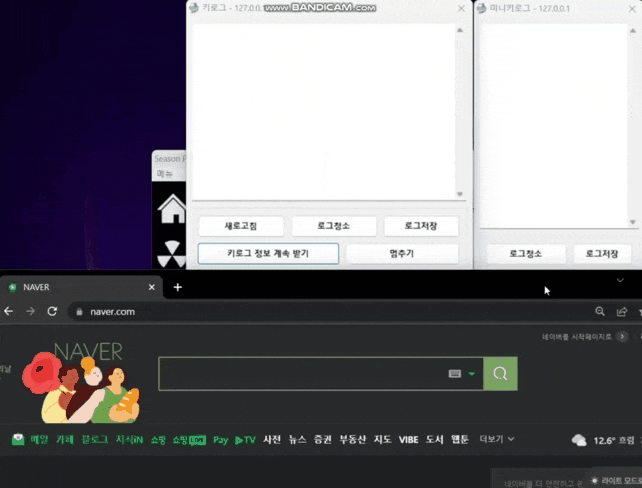Screen dimensions: 642x488
Task: Click 로그청소 in the 키로그 window
Action: click(x=334, y=226)
